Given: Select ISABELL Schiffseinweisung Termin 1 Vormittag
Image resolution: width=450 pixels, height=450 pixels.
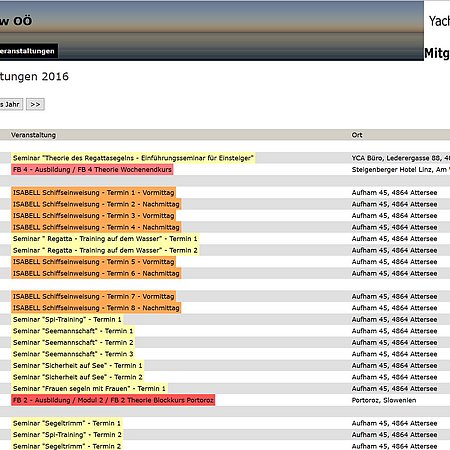Looking at the screenshot, I should click(x=93, y=193).
